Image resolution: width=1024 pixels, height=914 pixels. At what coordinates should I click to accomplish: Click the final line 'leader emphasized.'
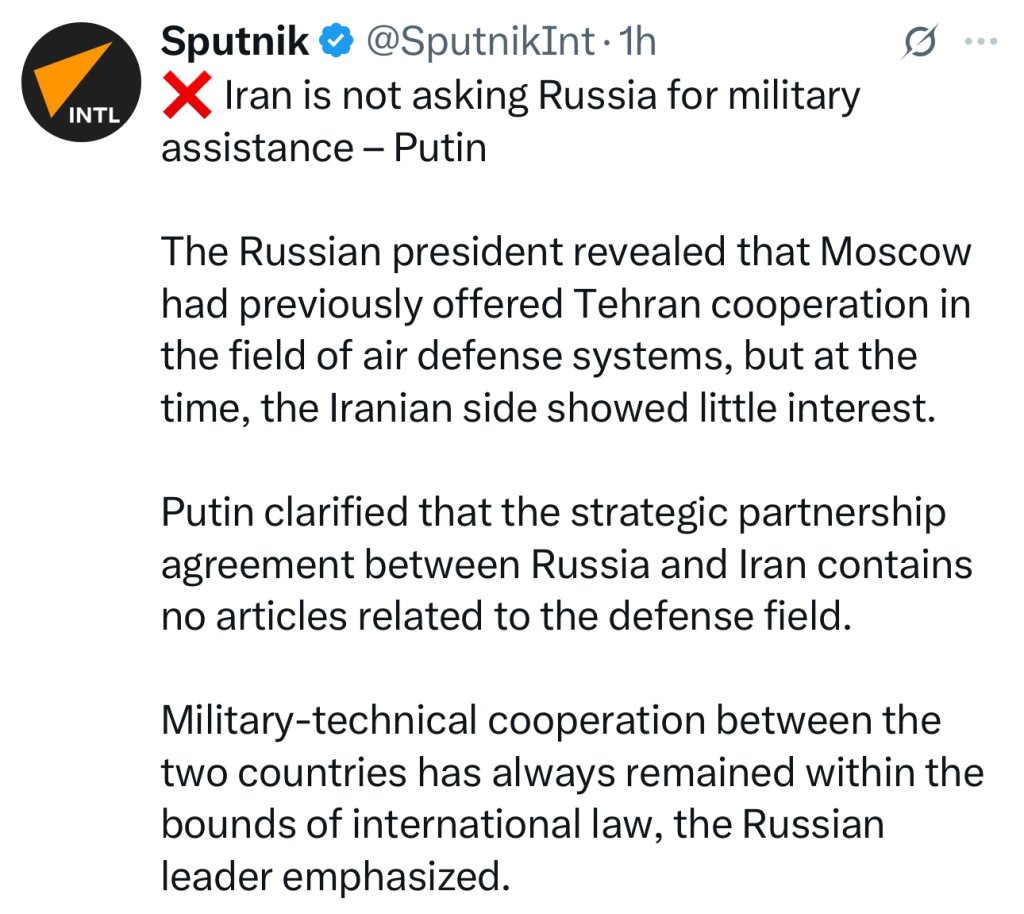(x=336, y=876)
